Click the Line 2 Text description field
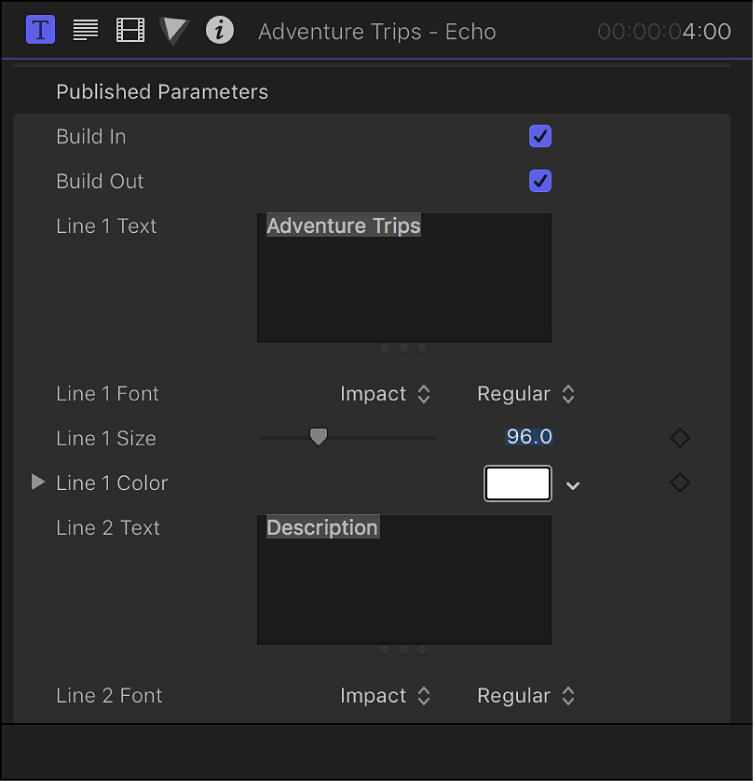Image resolution: width=755 pixels, height=781 pixels. [404, 580]
